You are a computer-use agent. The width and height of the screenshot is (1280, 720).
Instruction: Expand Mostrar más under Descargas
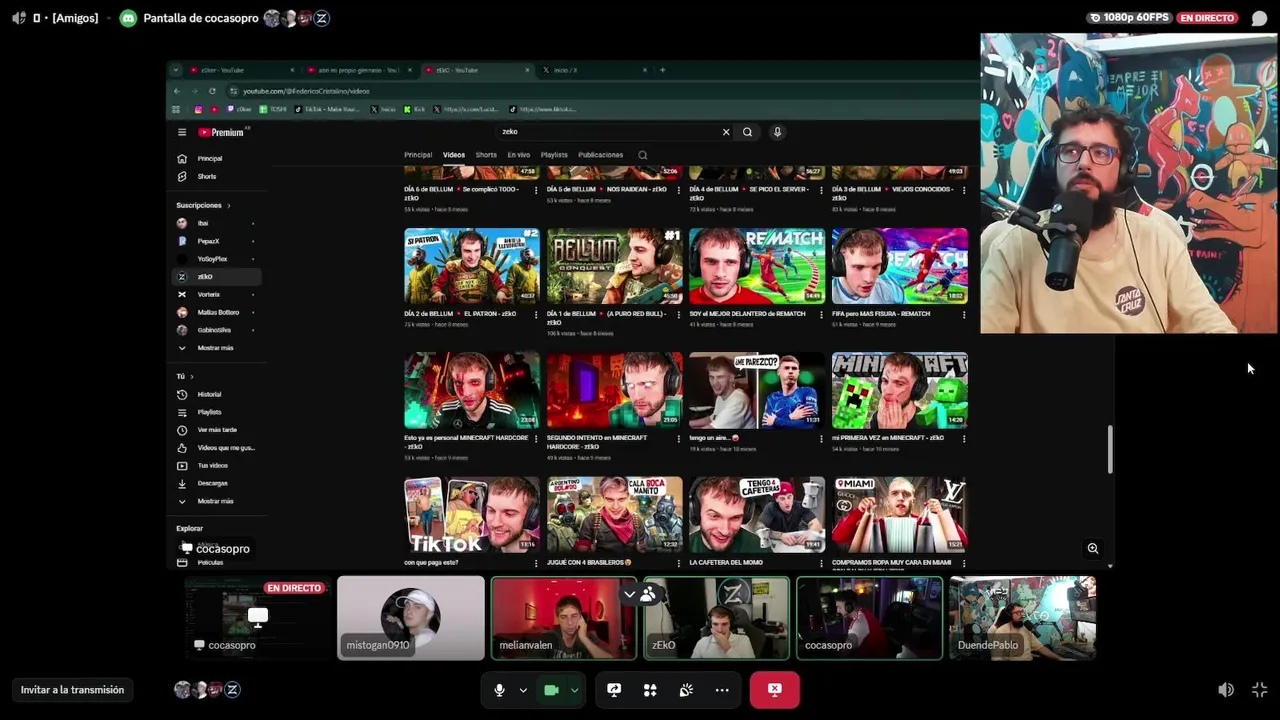coord(216,501)
